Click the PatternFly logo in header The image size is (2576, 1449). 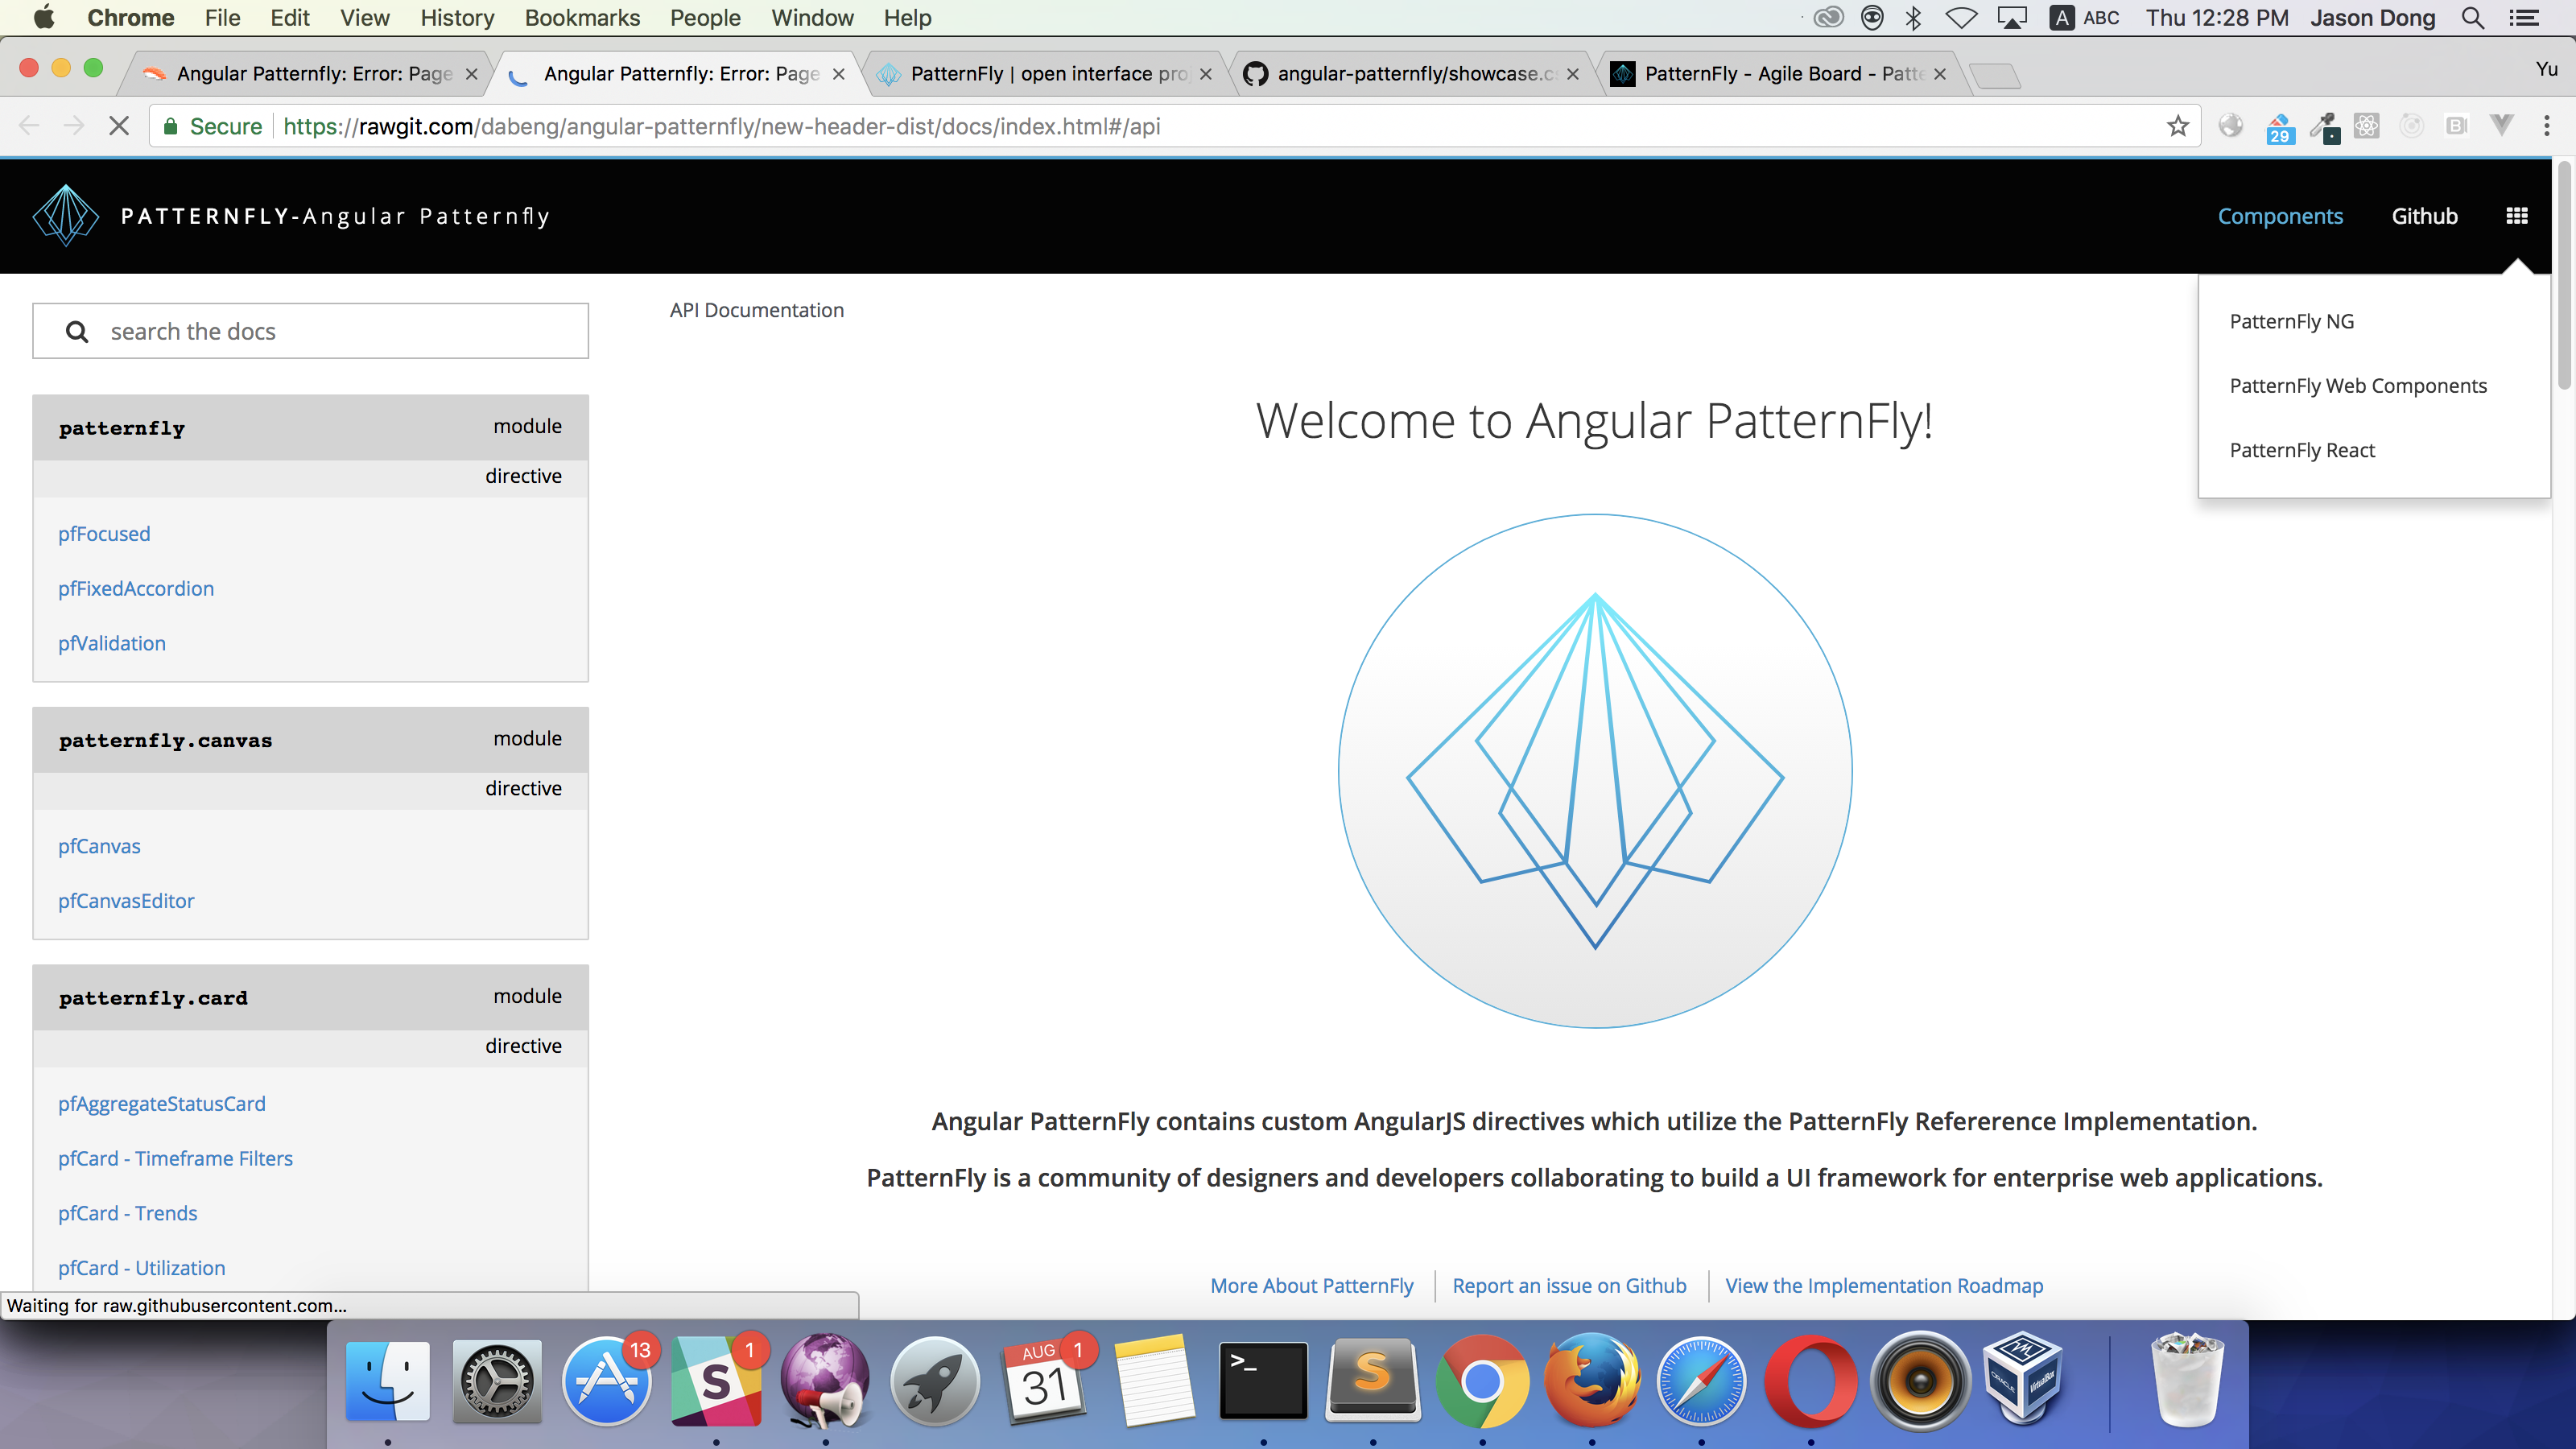coord(66,216)
